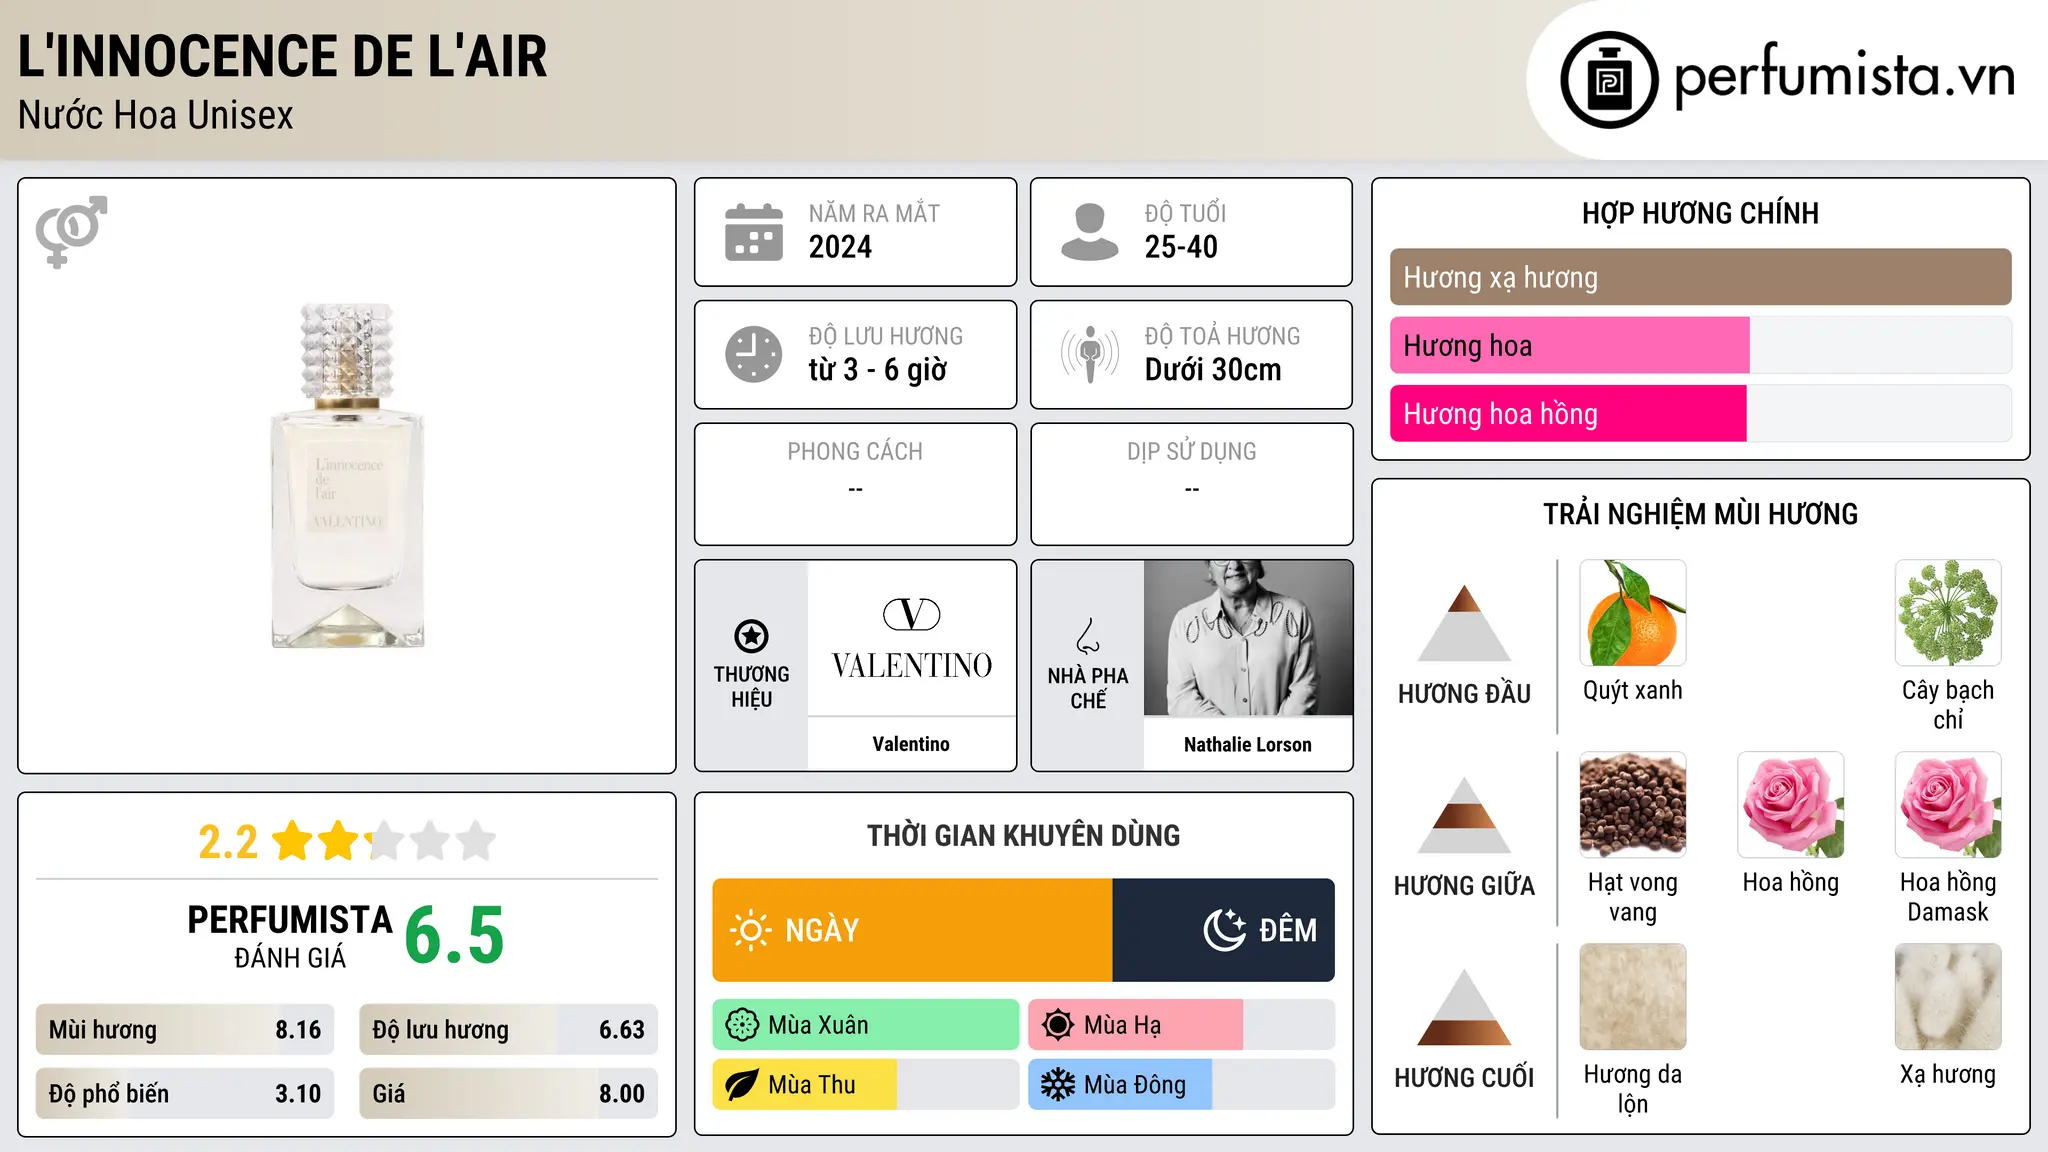Click the age range value 25-40
The image size is (2048, 1152).
coord(1181,247)
